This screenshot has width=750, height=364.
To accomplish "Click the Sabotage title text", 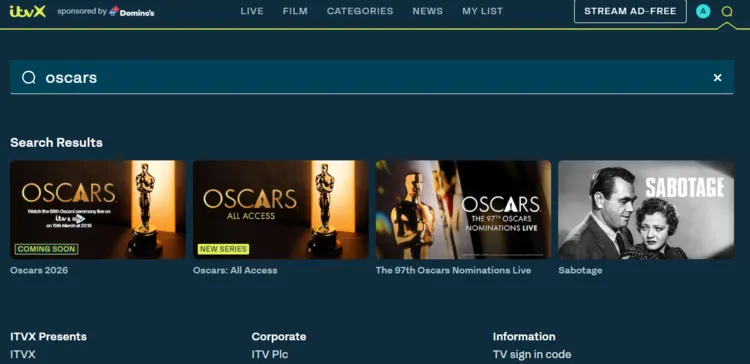I will point(580,270).
